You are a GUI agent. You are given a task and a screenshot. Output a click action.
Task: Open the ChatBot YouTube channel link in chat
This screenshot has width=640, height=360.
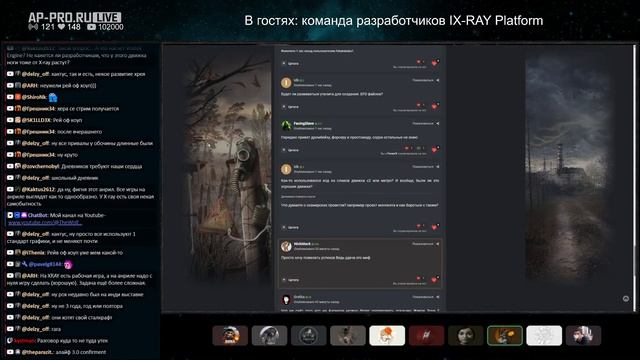click(x=45, y=222)
